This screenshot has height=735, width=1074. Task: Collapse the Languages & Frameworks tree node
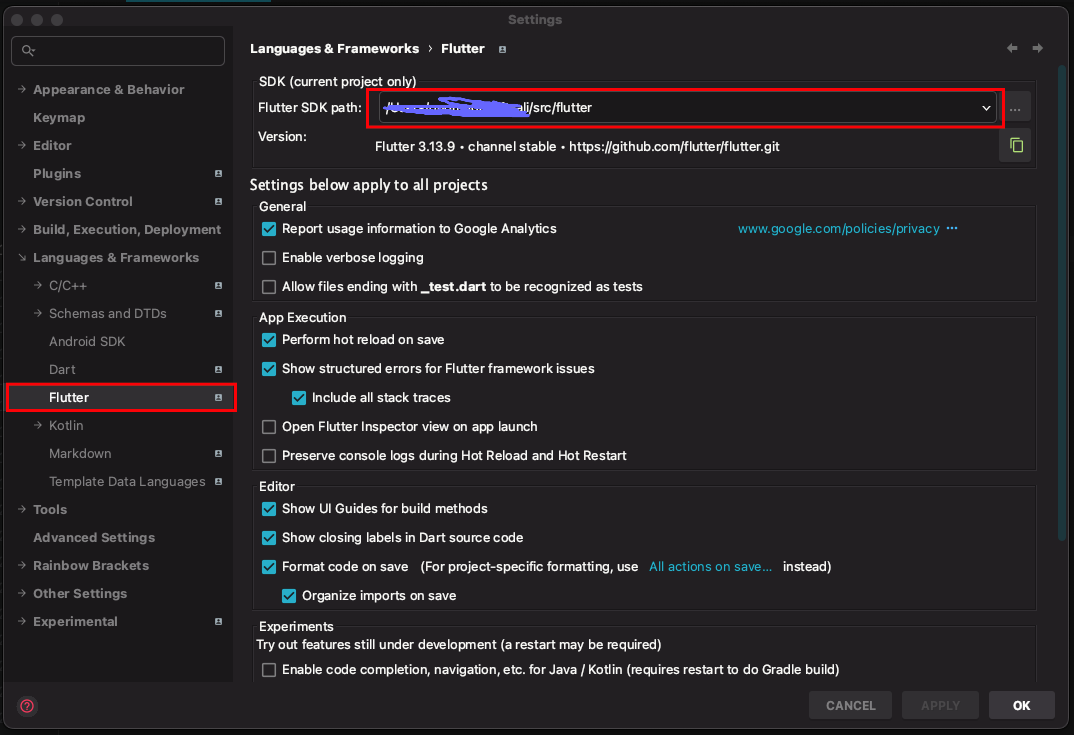click(x=22, y=258)
